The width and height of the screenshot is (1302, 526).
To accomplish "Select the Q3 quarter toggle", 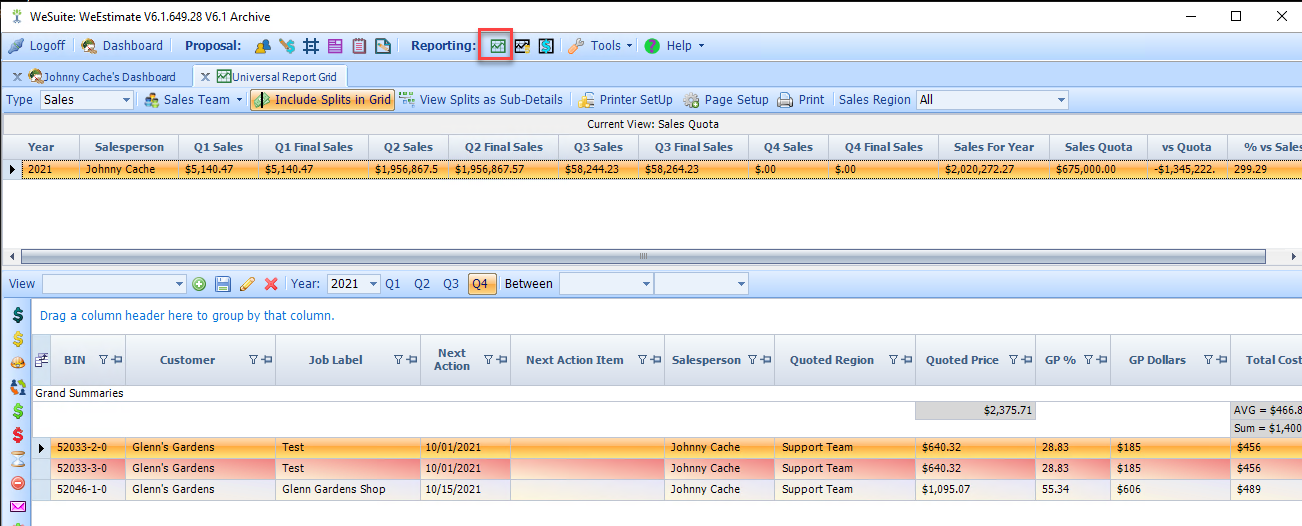I will [x=451, y=284].
